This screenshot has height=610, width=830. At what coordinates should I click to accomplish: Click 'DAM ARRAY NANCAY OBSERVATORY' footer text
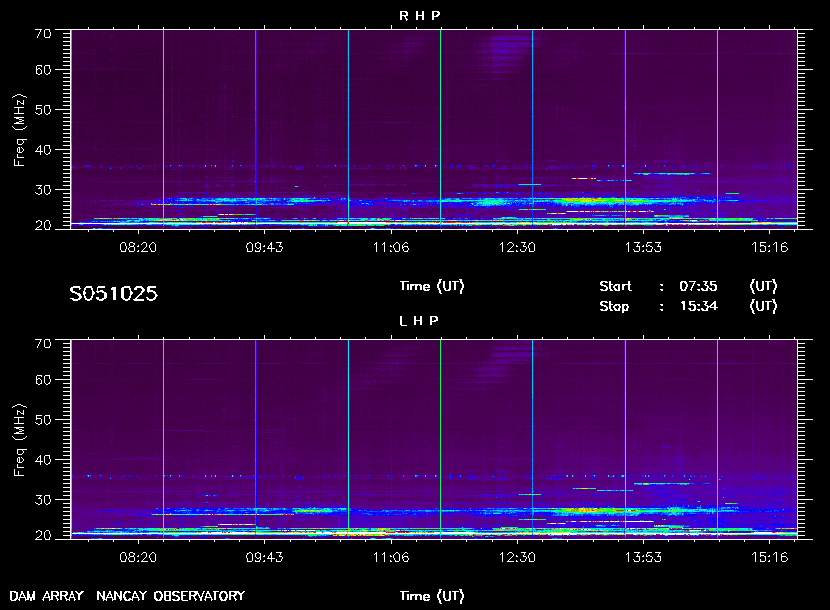[x=127, y=596]
